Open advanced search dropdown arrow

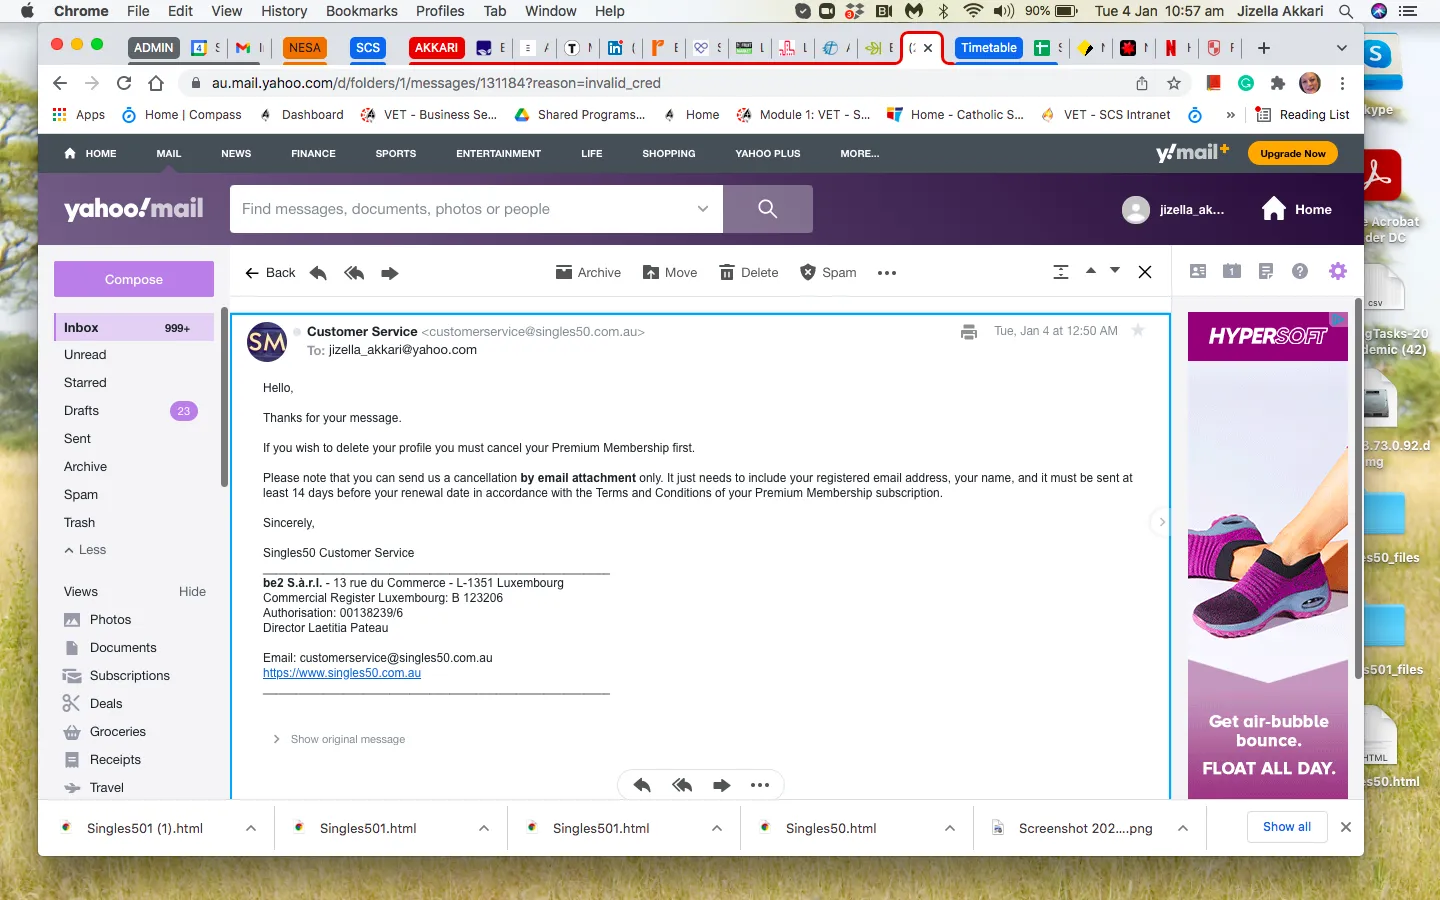[x=703, y=209]
